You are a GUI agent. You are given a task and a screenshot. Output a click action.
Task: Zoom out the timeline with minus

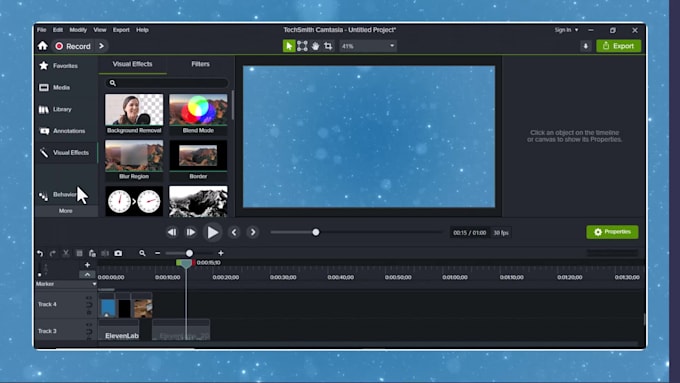(157, 253)
